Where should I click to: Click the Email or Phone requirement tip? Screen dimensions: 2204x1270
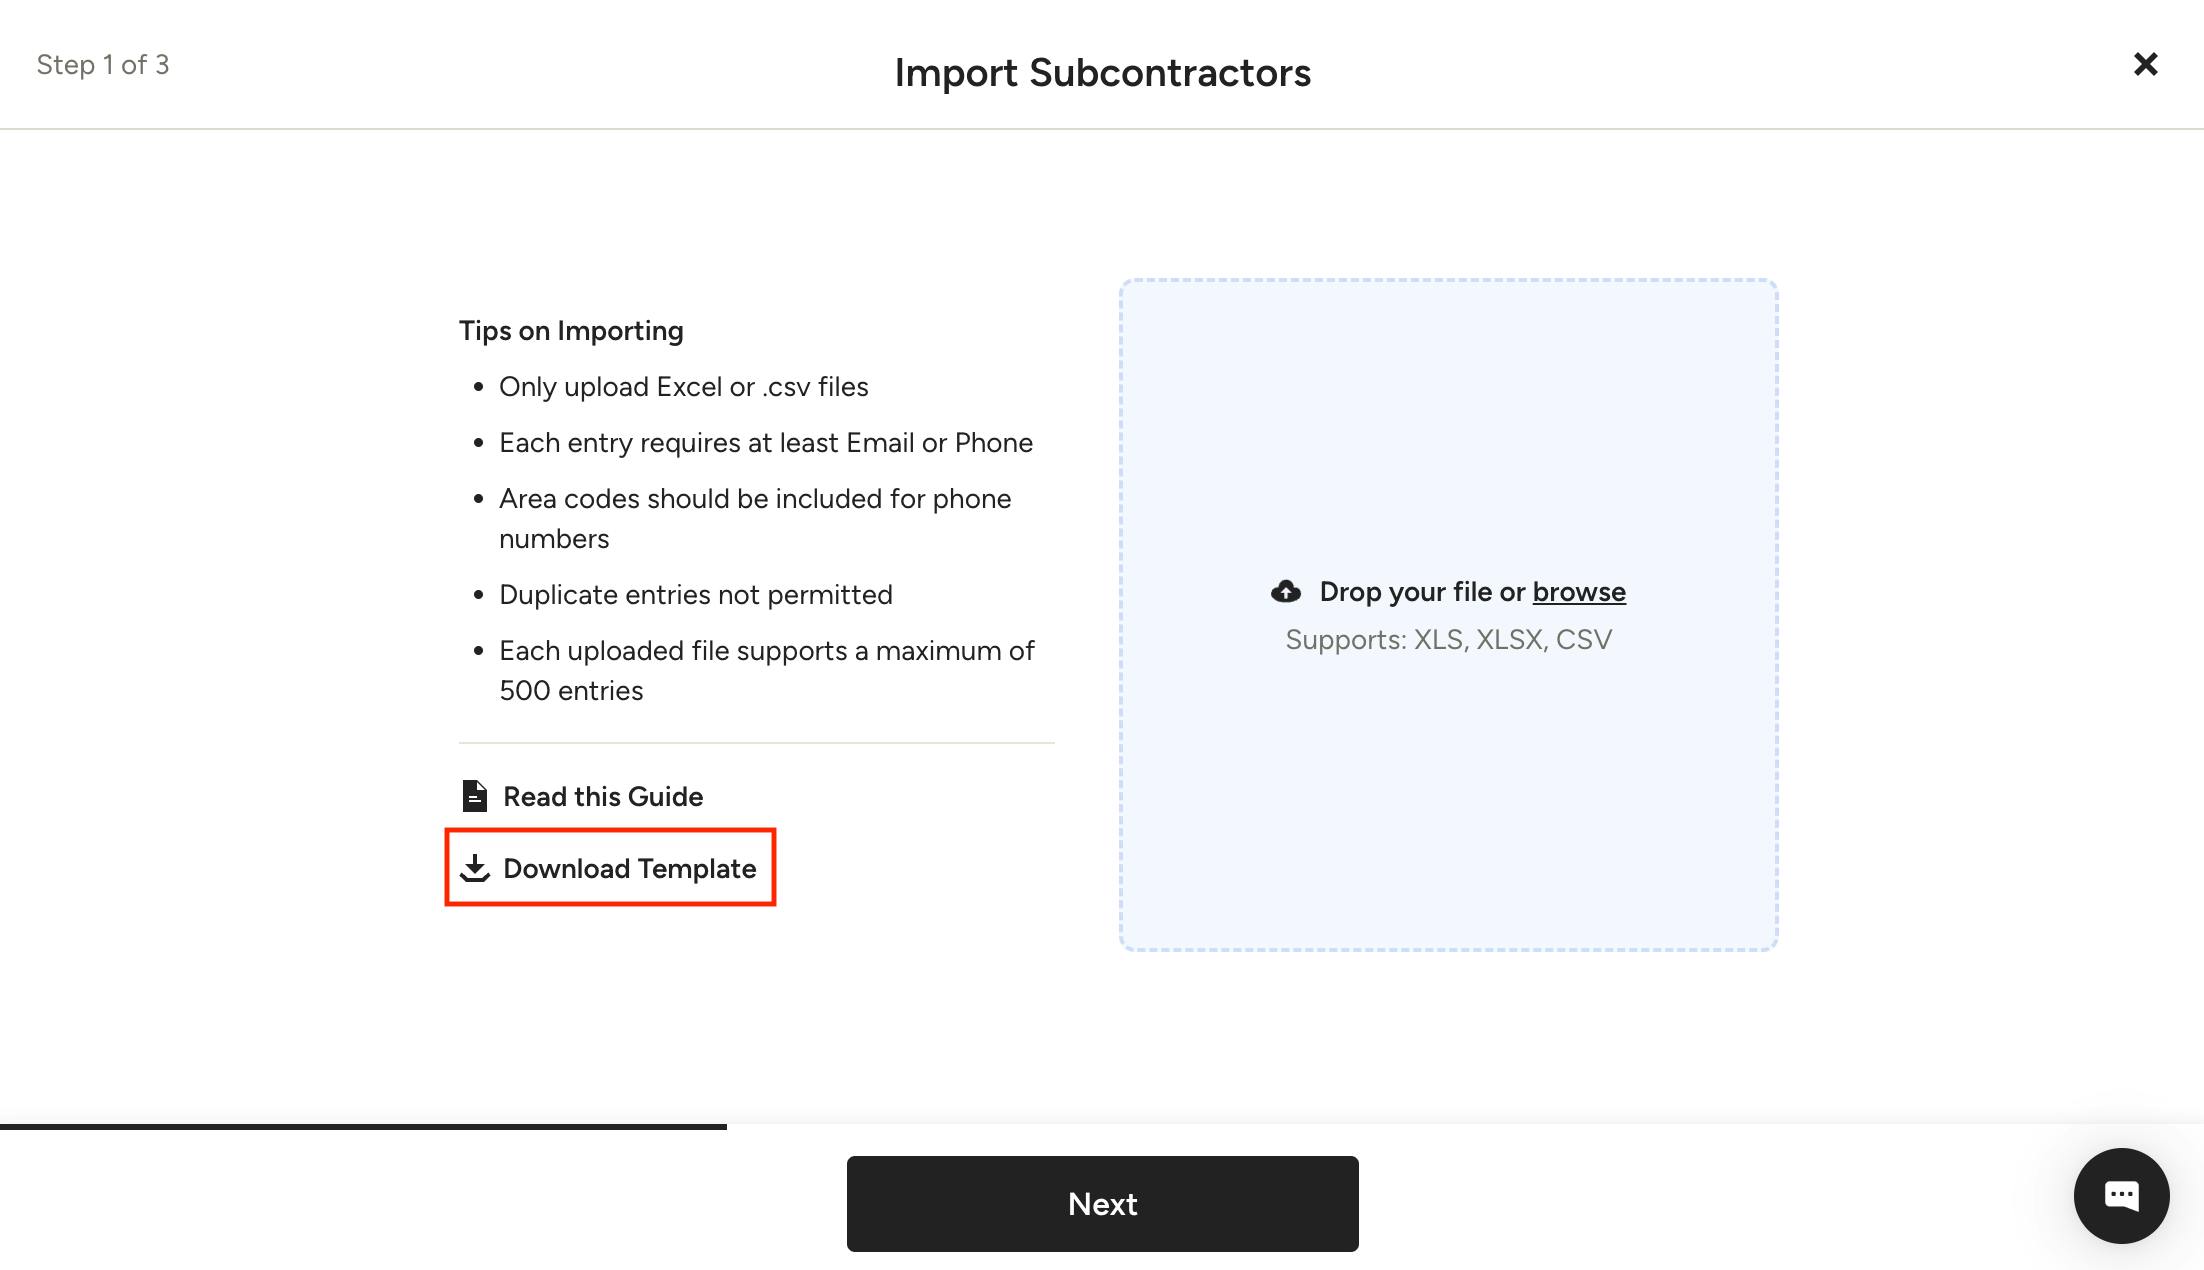(x=765, y=443)
